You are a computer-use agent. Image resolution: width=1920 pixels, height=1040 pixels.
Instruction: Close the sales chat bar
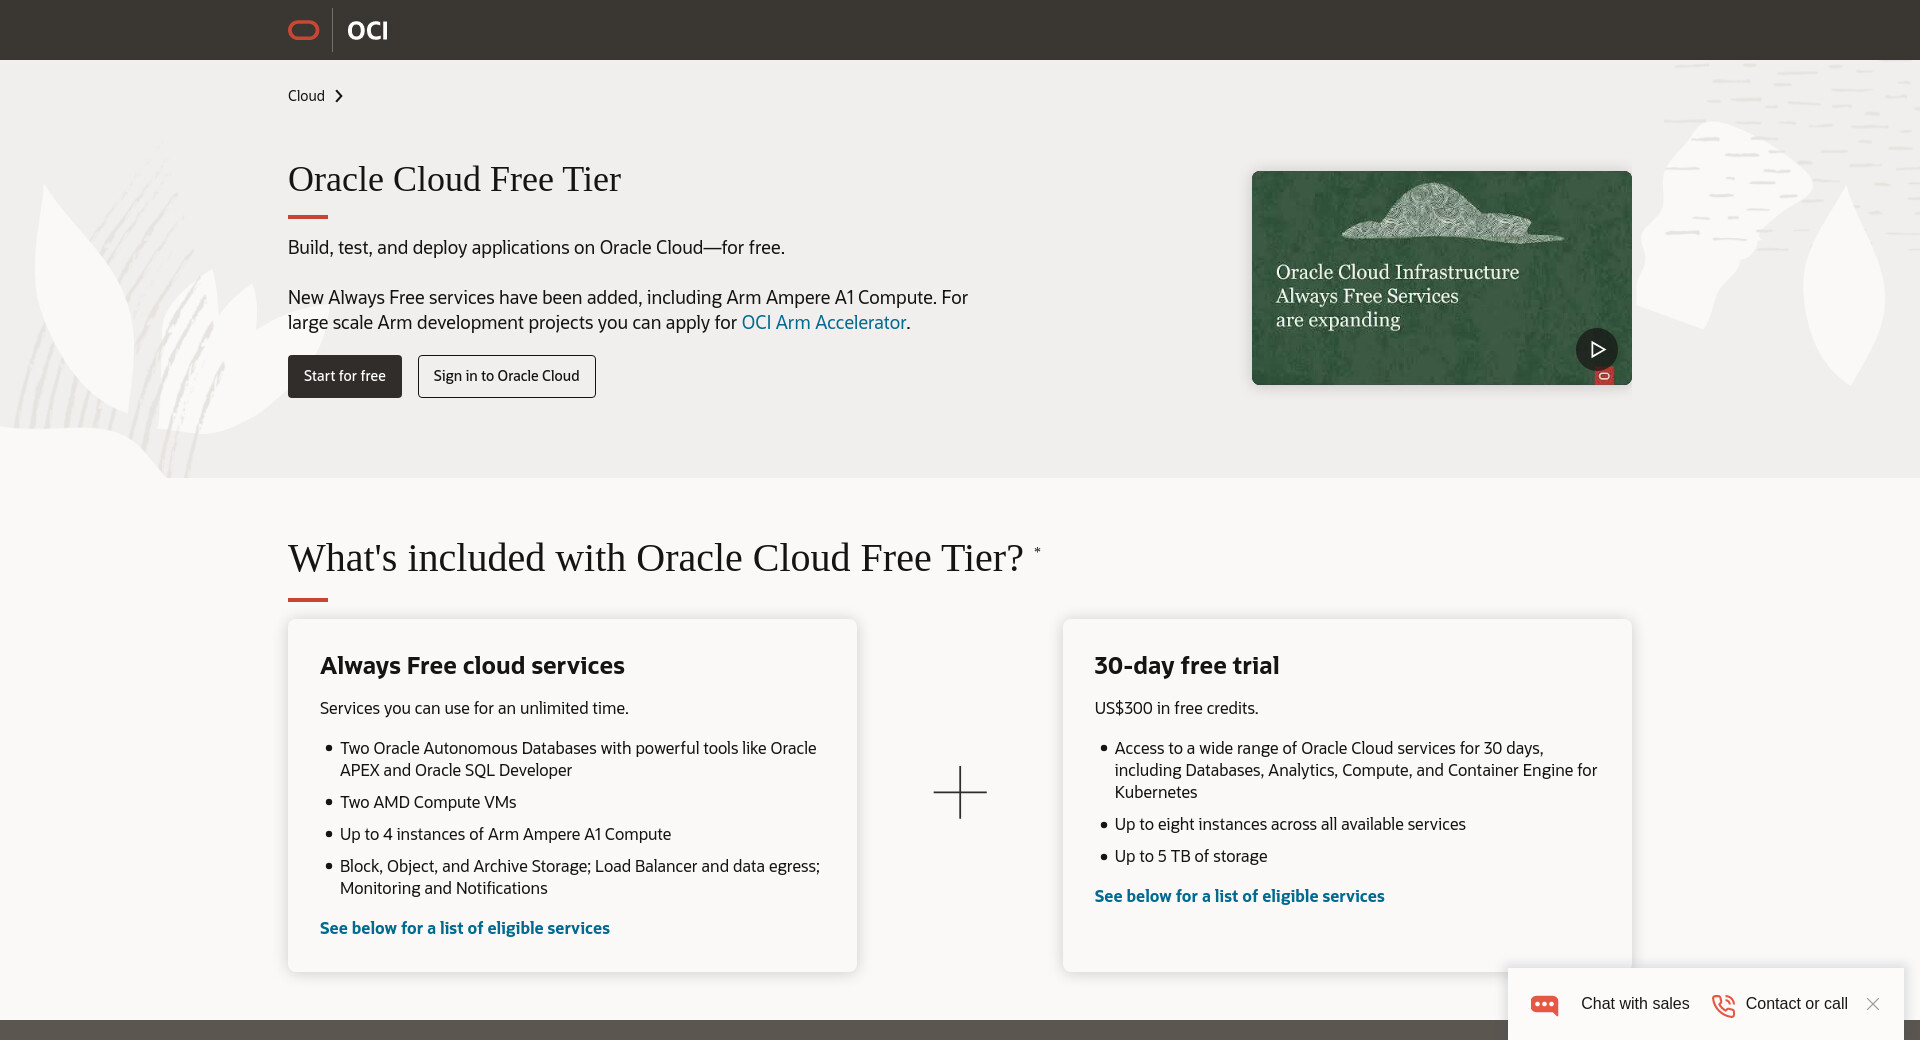(1873, 1004)
